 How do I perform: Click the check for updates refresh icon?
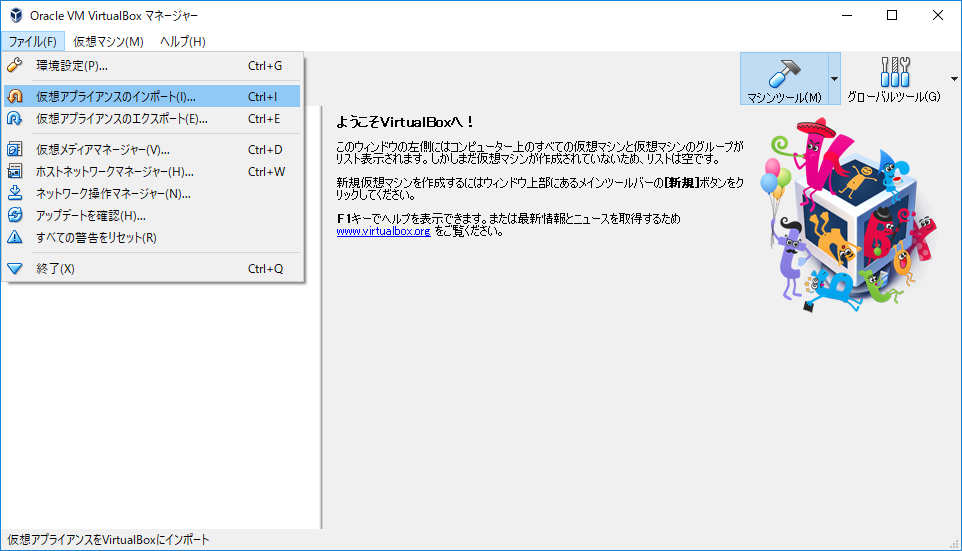15,215
